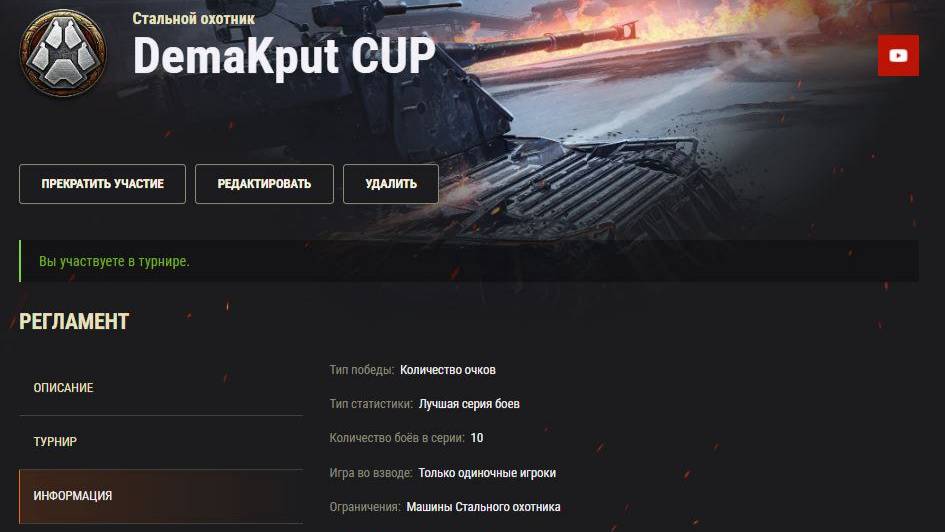Select the Количество очков value

coord(448,370)
